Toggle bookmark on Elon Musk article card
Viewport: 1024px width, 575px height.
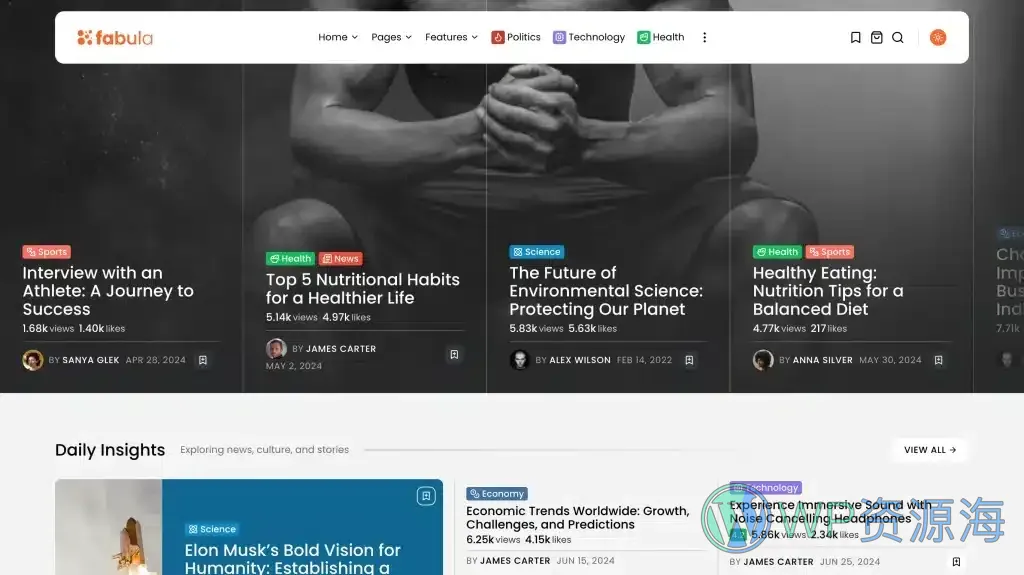[425, 496]
